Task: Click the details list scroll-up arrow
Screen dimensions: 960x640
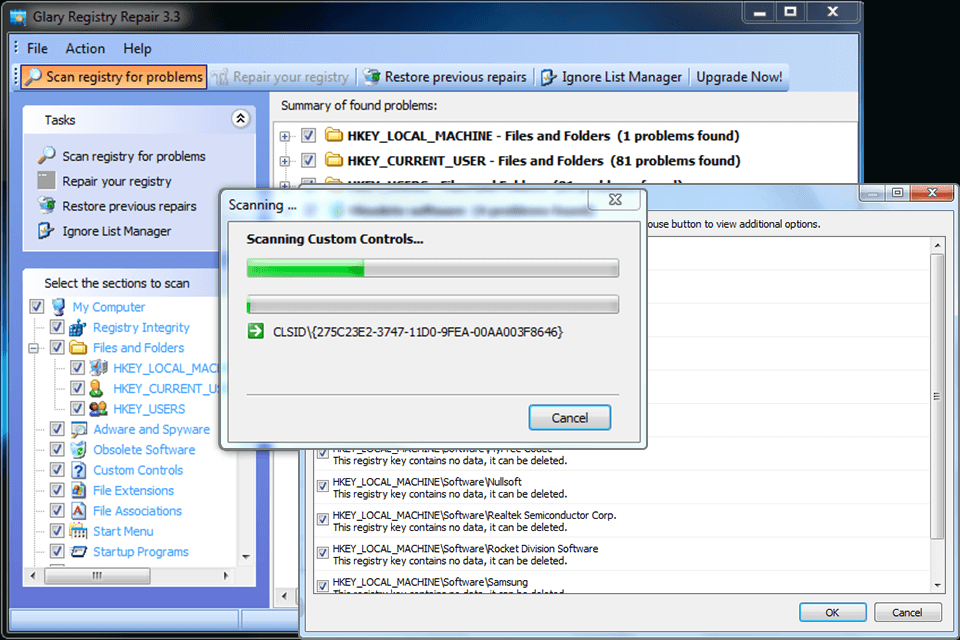Action: click(937, 246)
